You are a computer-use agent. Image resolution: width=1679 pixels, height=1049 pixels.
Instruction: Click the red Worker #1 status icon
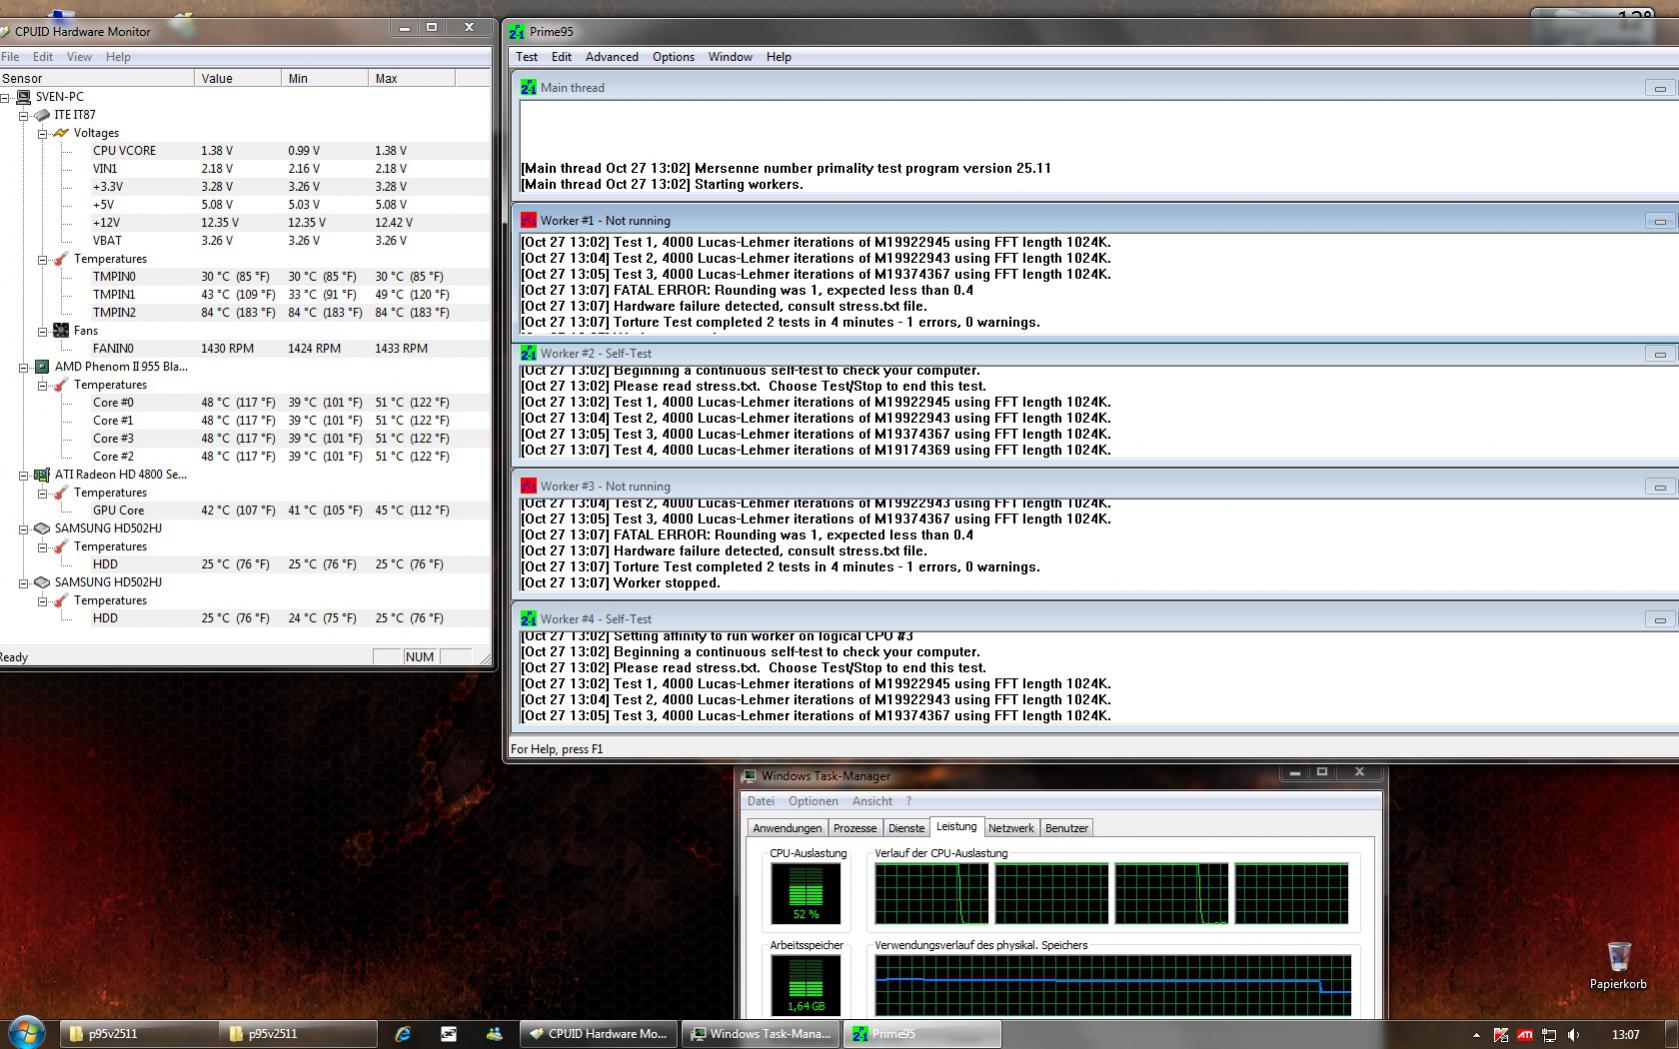coord(528,221)
